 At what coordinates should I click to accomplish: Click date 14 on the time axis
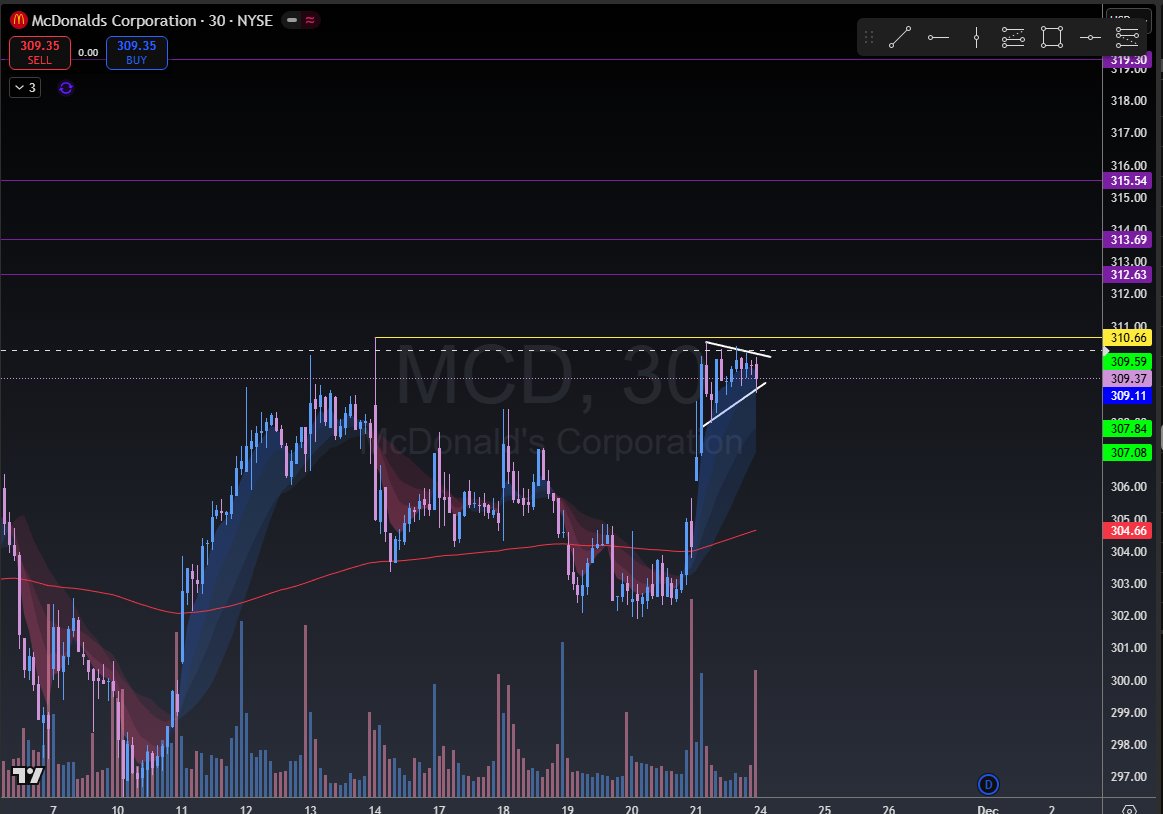375,809
